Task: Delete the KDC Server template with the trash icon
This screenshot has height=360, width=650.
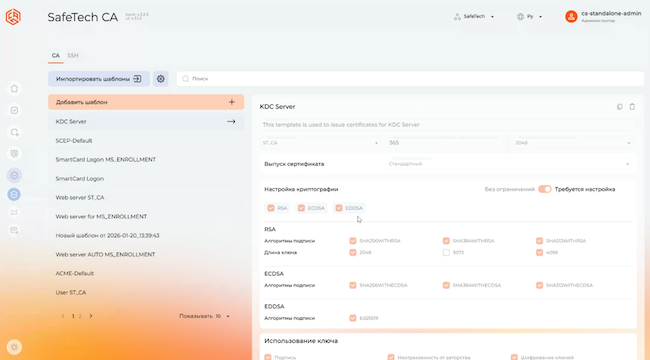Action: [632, 107]
